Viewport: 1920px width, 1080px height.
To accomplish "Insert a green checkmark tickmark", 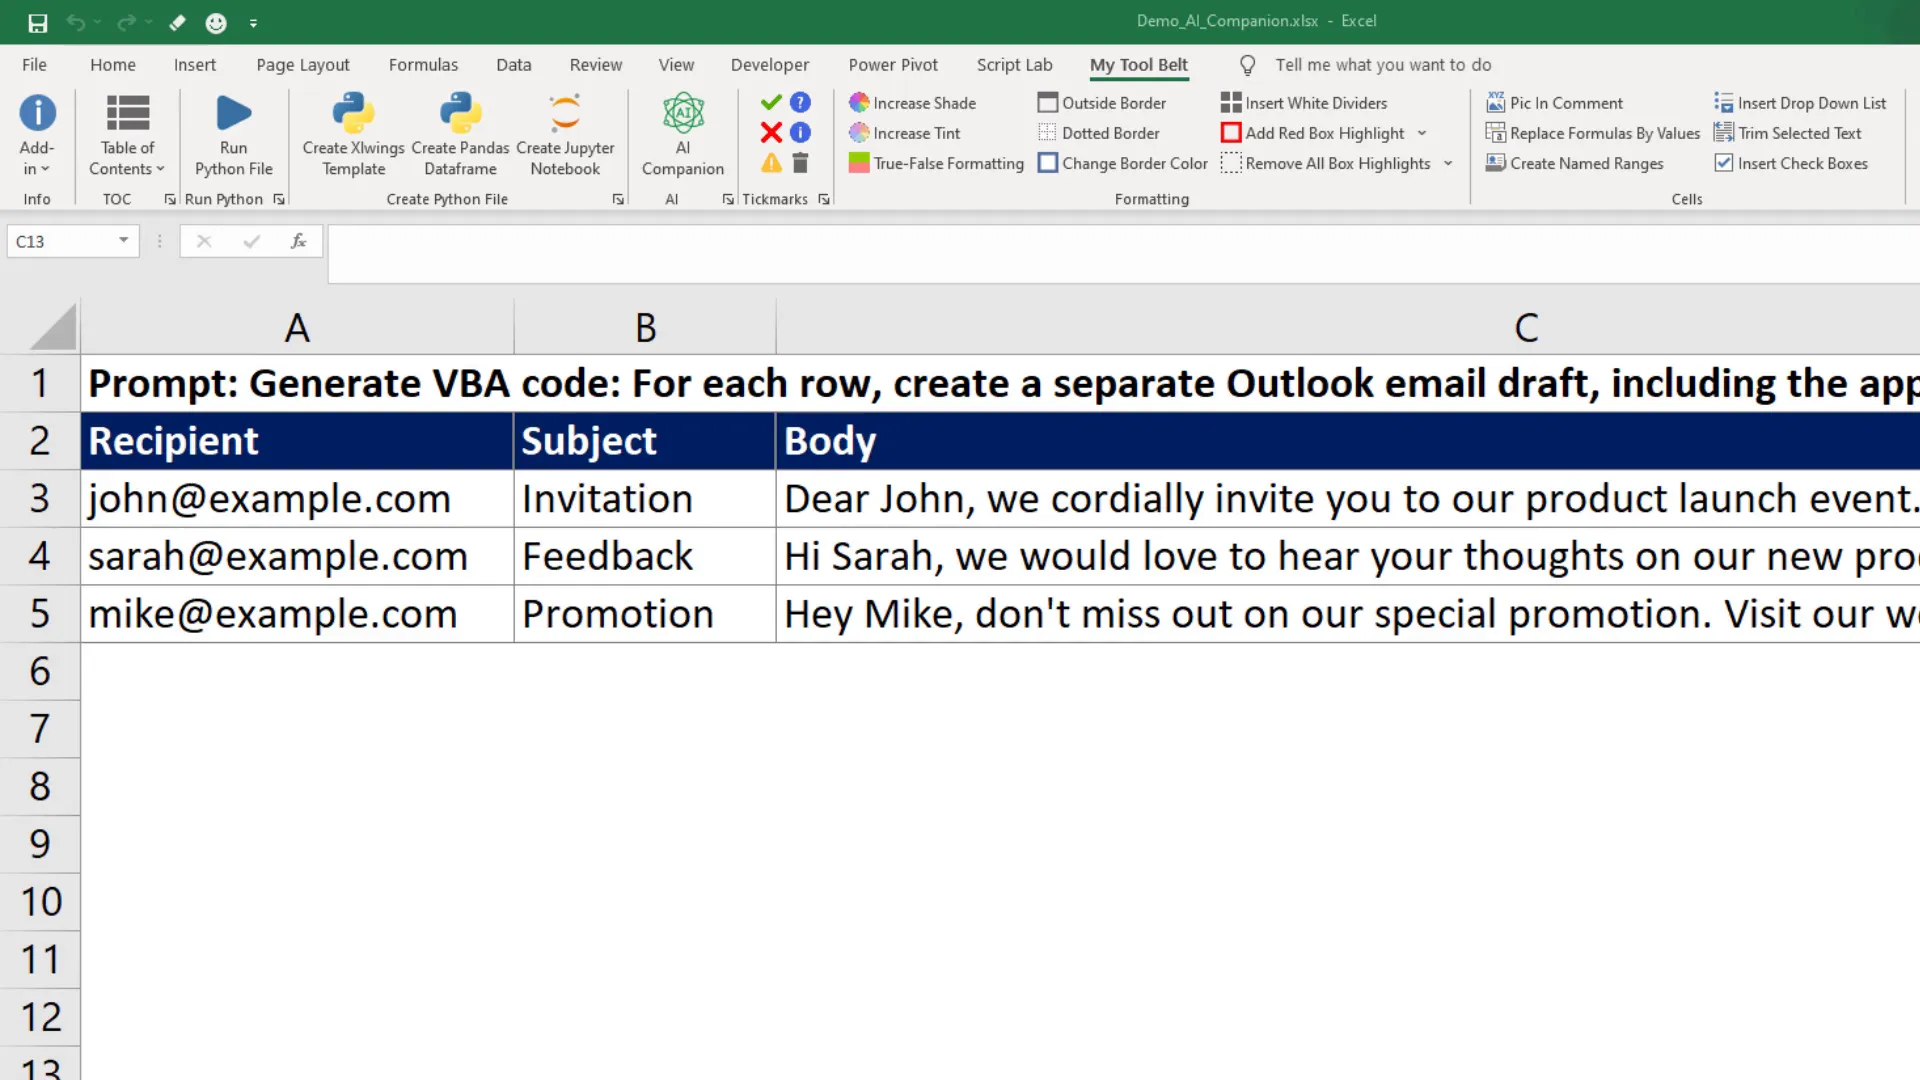I will click(770, 102).
